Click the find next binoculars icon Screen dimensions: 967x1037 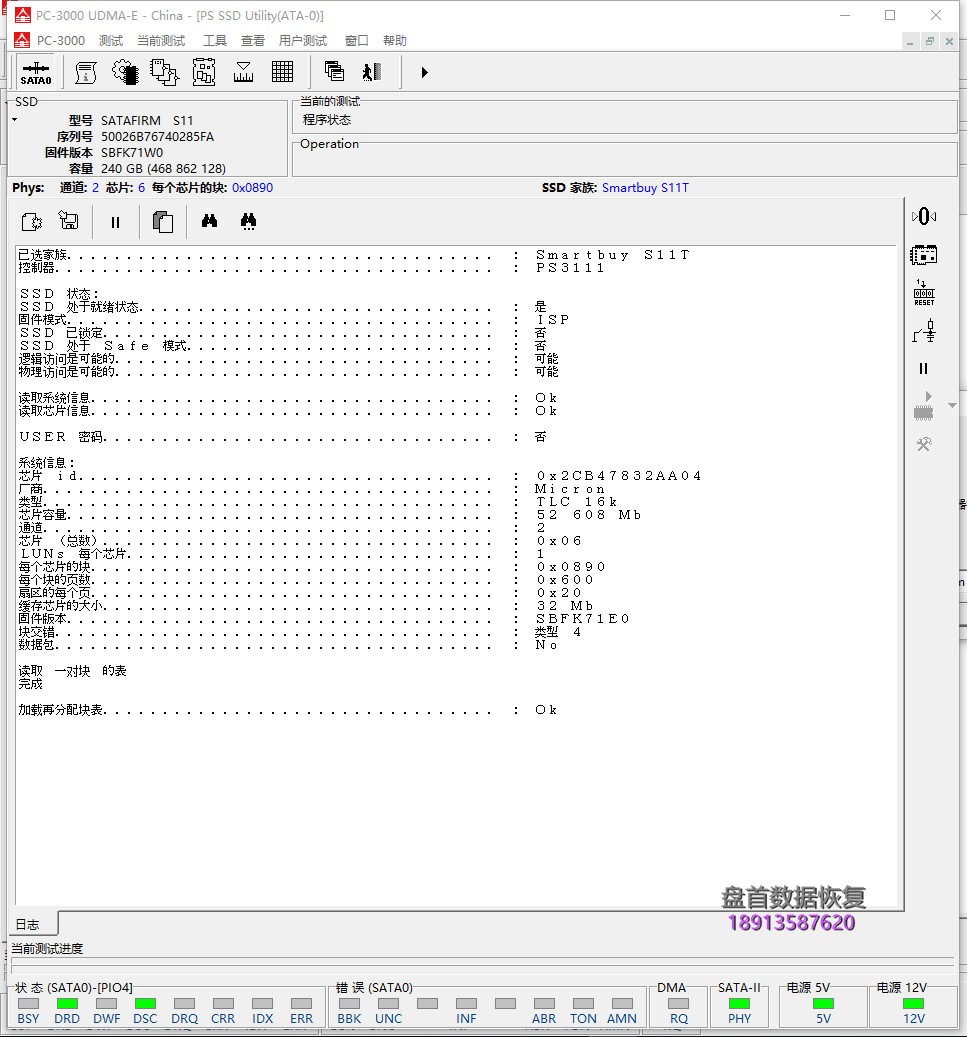tap(249, 222)
